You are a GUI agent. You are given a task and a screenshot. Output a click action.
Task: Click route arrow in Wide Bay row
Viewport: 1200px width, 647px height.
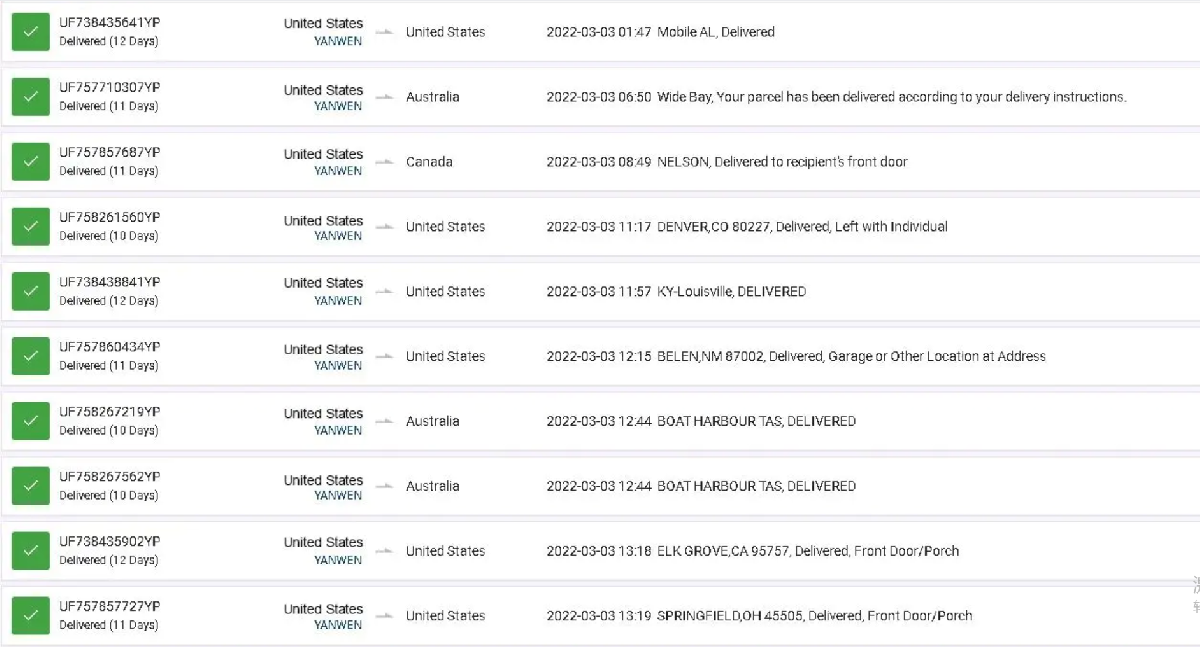pos(384,98)
